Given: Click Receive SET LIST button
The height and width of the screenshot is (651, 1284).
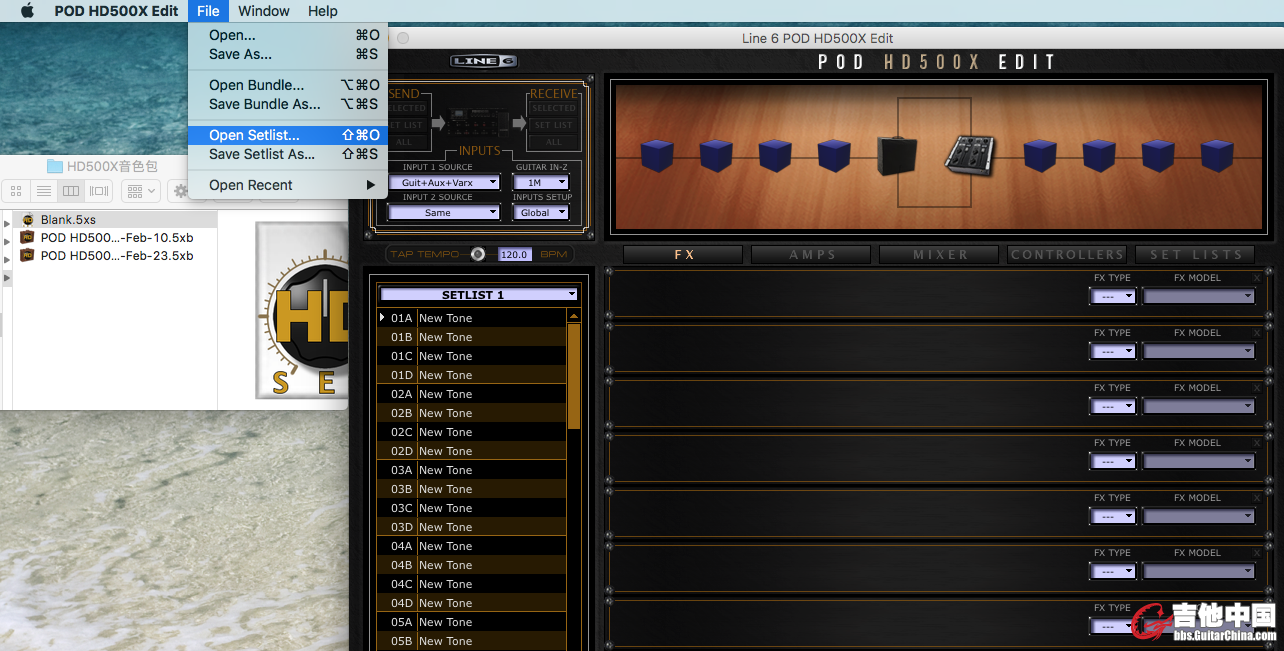Looking at the screenshot, I should (553, 125).
